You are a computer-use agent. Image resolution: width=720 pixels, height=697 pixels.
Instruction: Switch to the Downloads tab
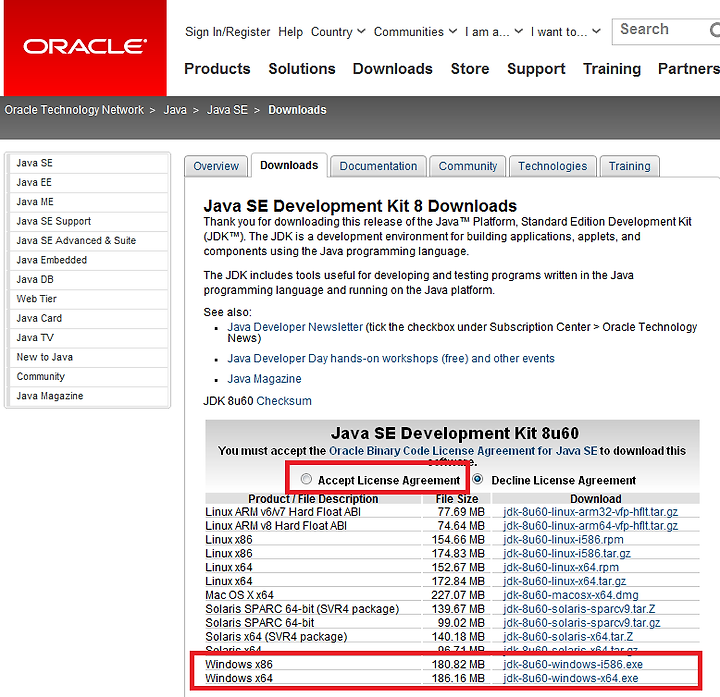(289, 165)
